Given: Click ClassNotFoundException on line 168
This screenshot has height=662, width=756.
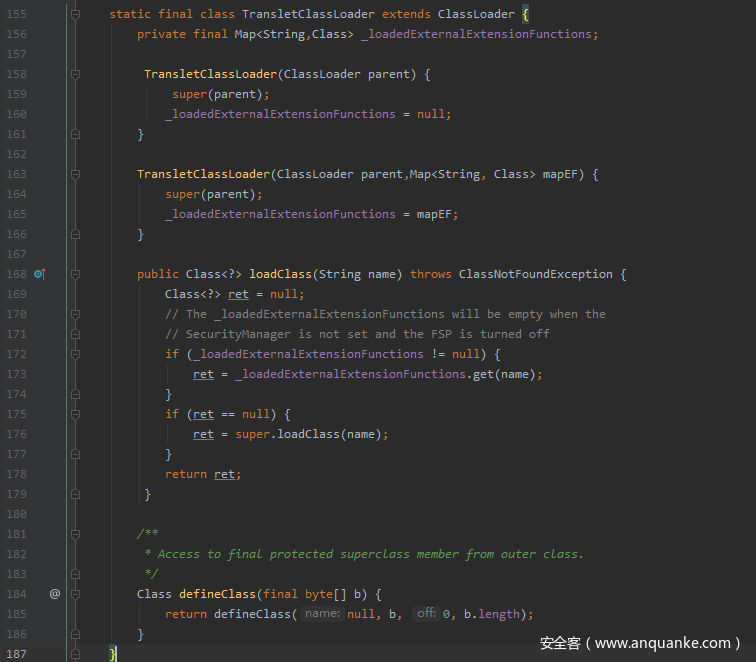Looking at the screenshot, I should tap(535, 274).
